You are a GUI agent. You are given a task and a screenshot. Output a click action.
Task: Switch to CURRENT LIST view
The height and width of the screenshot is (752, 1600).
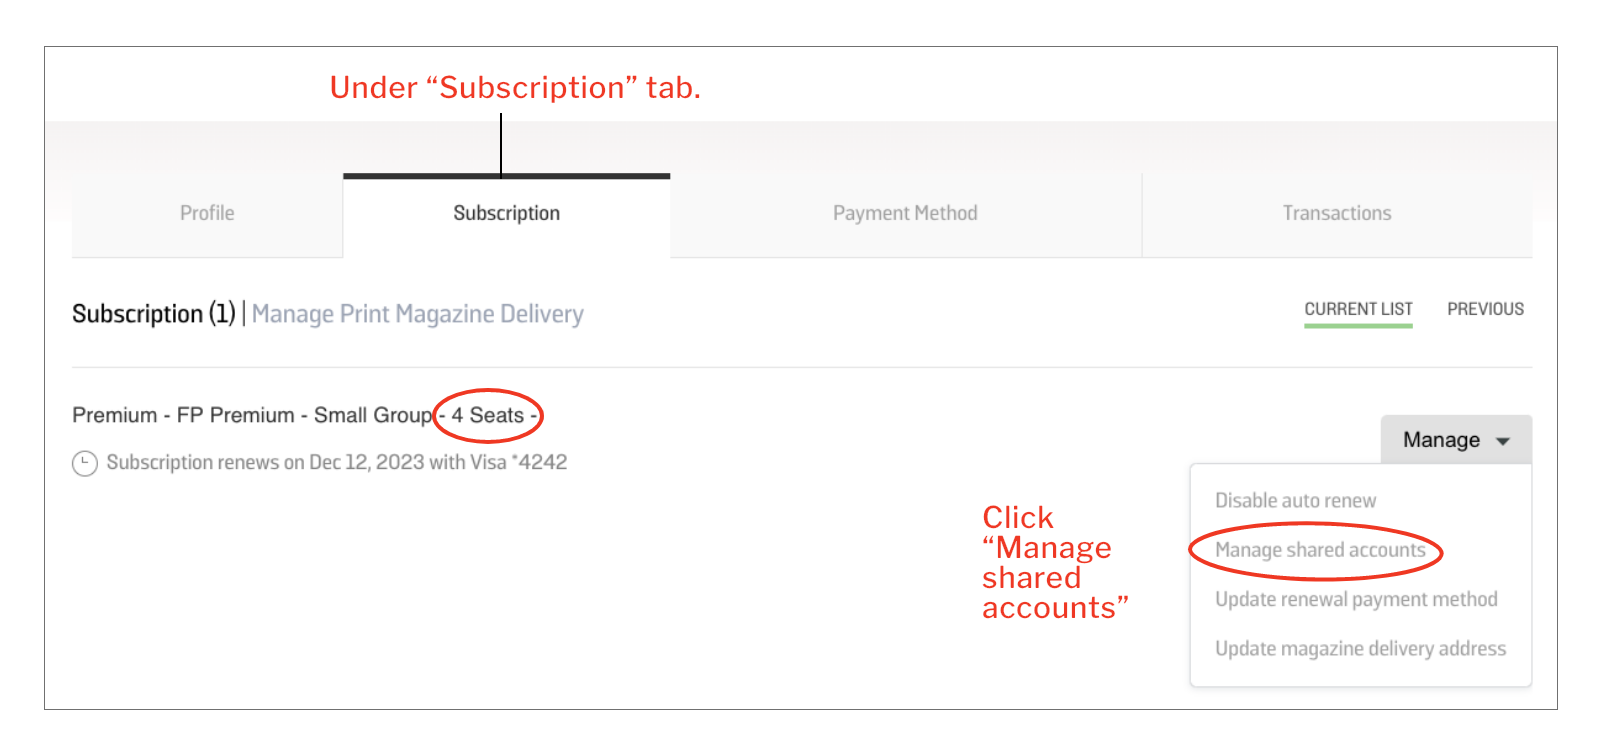coord(1358,308)
